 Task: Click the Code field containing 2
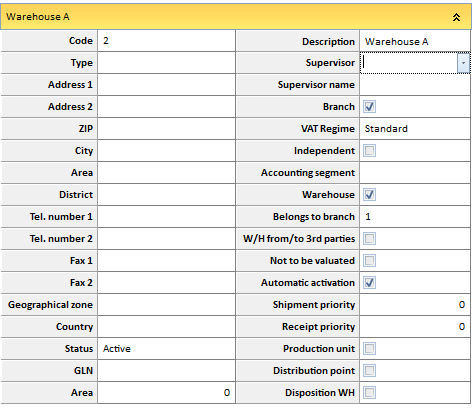point(166,41)
